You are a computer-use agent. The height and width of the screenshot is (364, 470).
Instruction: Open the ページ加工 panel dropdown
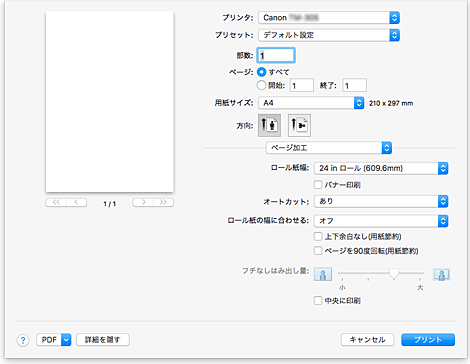329,148
